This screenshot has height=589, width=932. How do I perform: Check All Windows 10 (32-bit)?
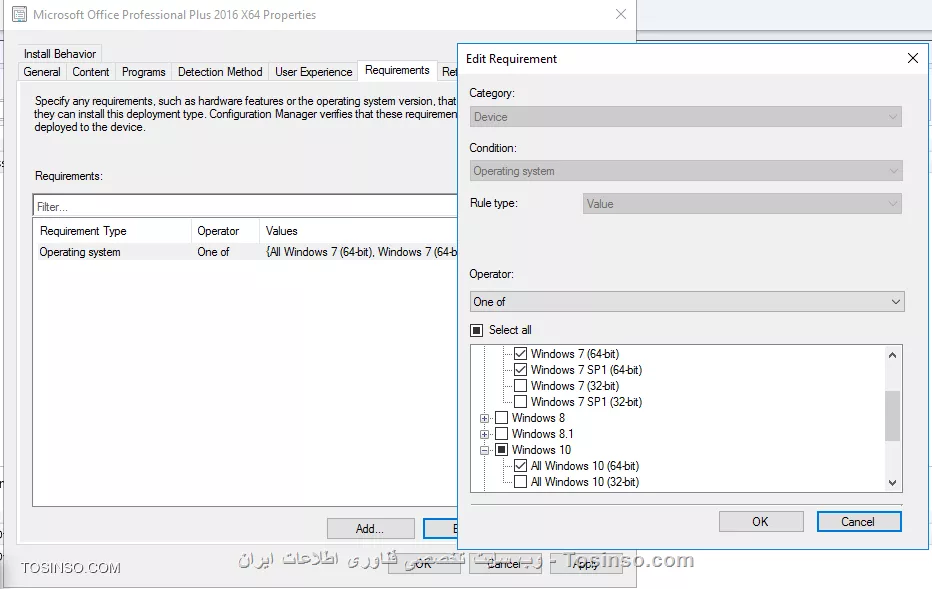tap(520, 482)
